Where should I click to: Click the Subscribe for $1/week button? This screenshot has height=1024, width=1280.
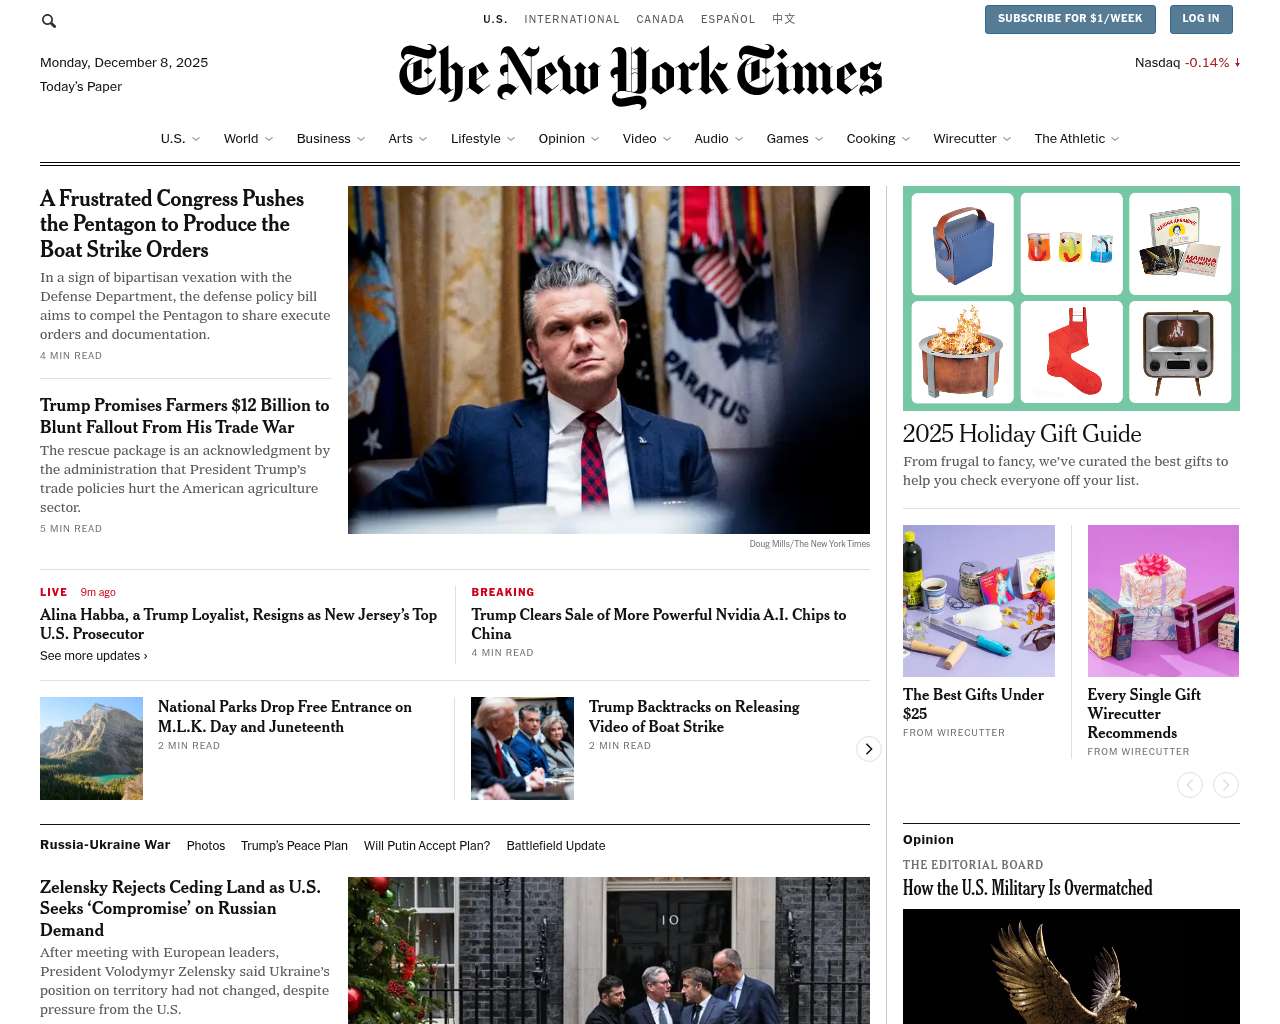point(1070,19)
